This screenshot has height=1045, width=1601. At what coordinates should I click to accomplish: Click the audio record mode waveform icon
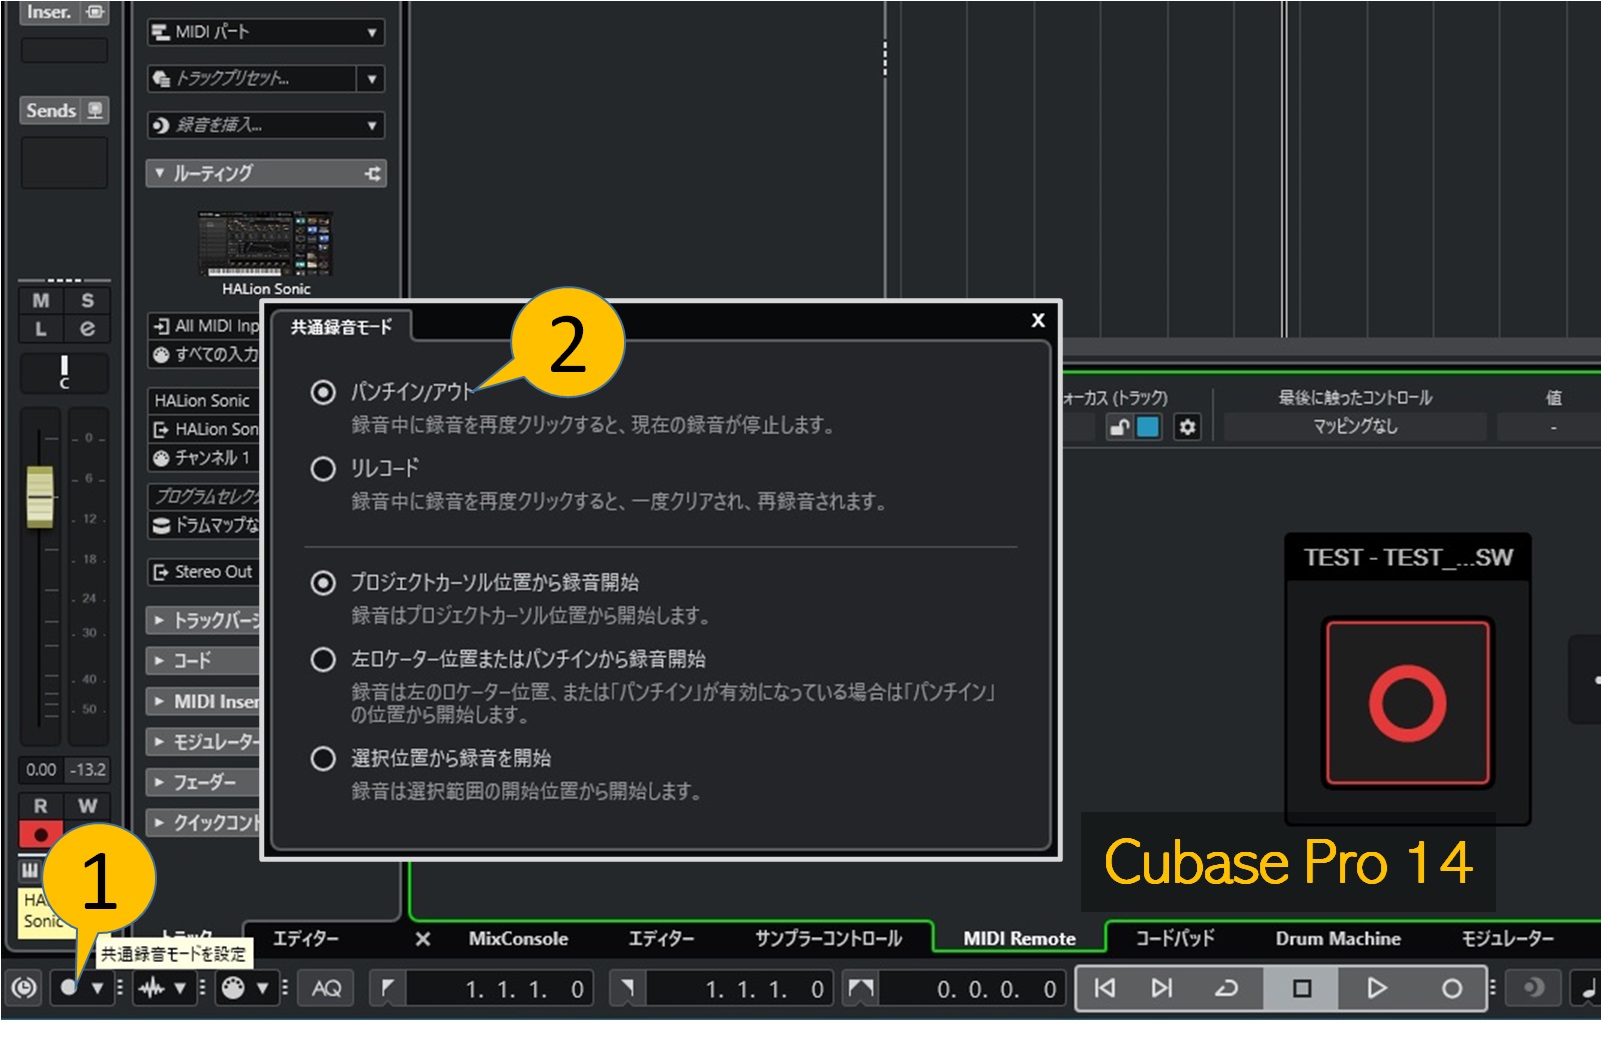151,988
